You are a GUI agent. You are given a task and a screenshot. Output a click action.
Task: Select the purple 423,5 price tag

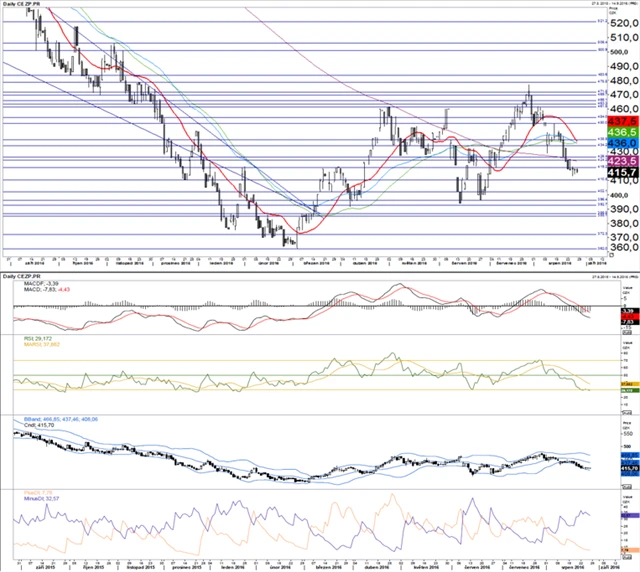[x=623, y=159]
